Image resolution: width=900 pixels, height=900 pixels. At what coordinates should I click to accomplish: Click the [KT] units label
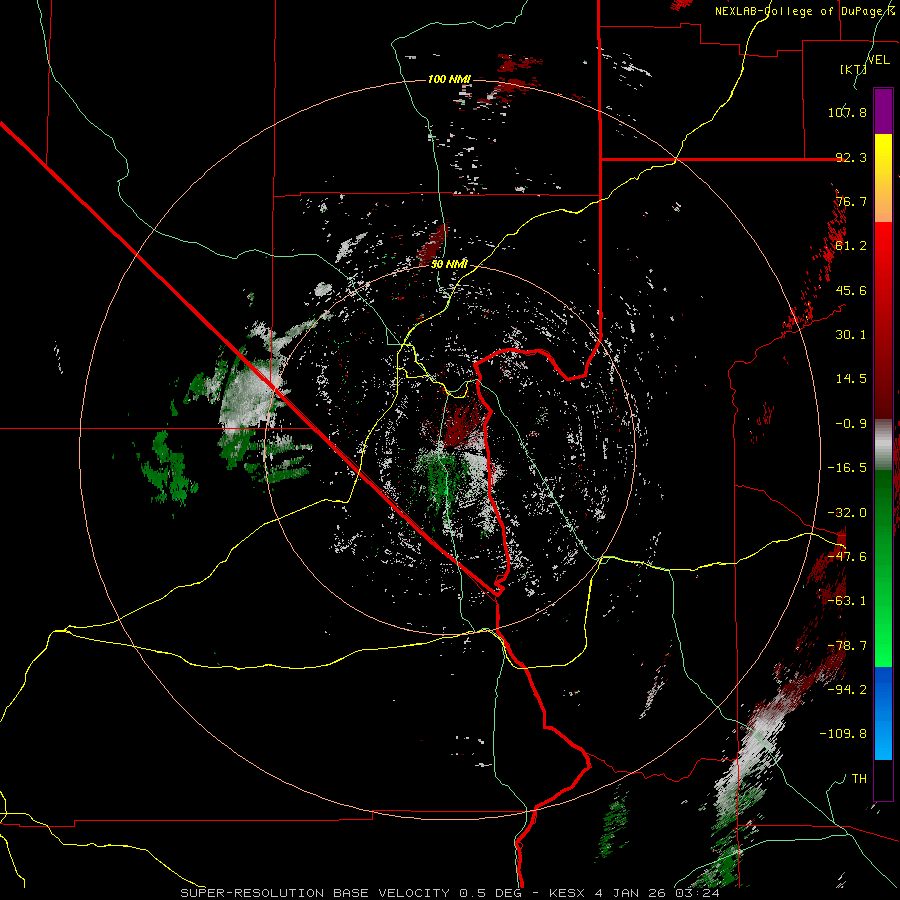[x=854, y=69]
